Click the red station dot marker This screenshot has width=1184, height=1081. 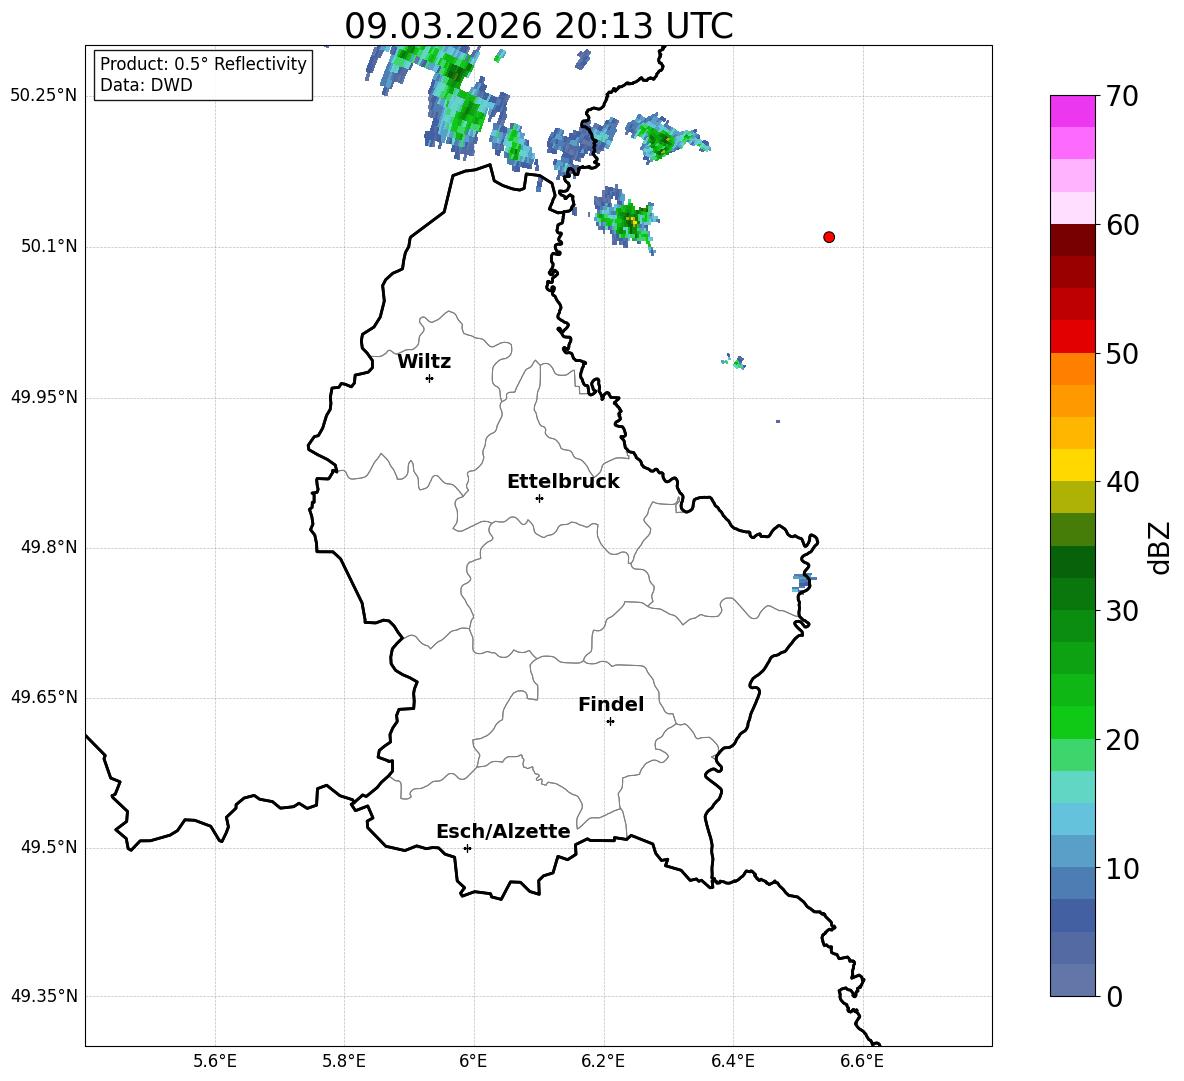coord(829,237)
